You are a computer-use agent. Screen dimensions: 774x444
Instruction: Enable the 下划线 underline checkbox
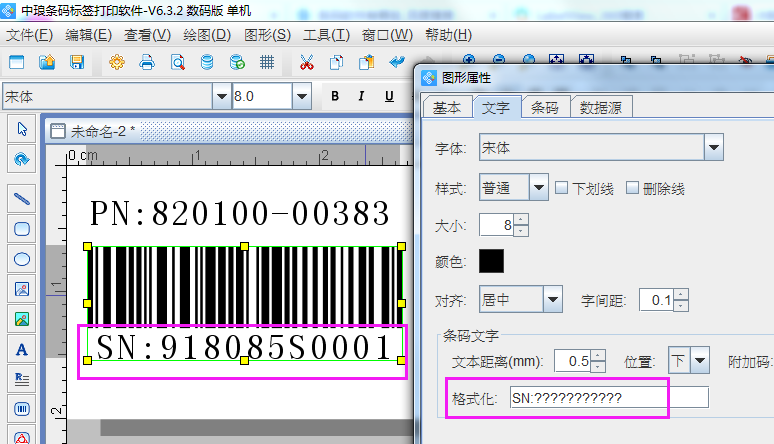[562, 187]
